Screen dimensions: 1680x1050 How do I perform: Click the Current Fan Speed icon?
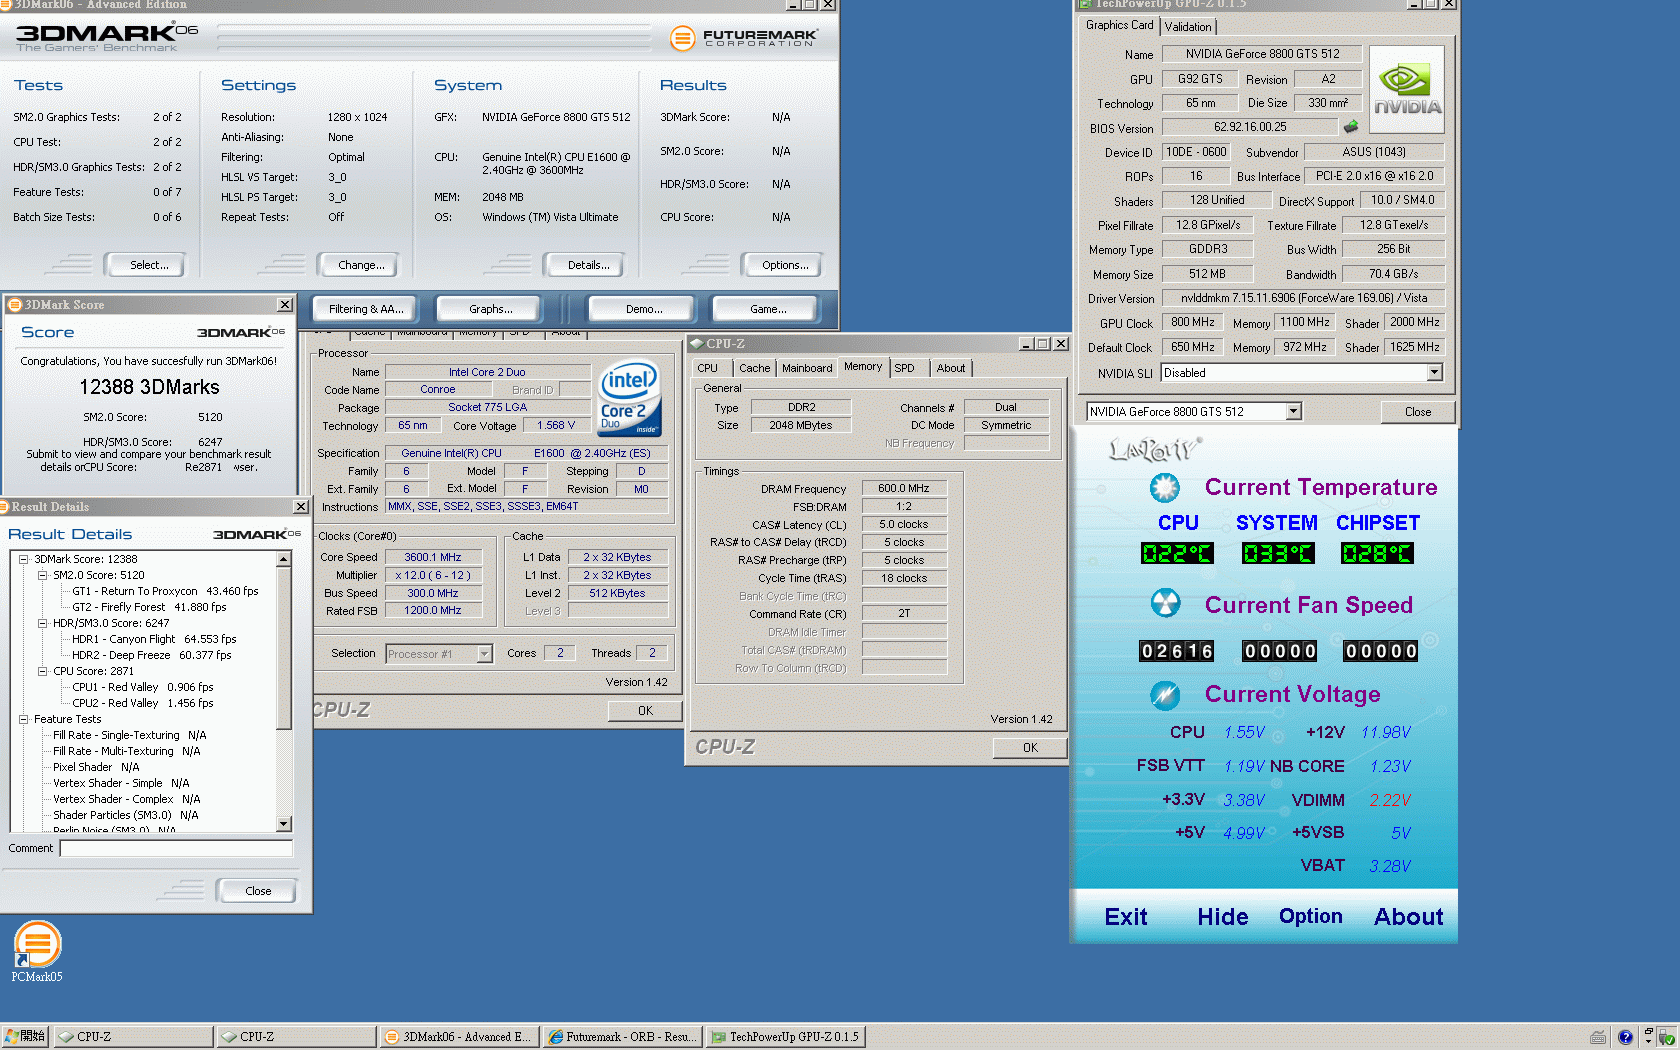pyautogui.click(x=1165, y=604)
